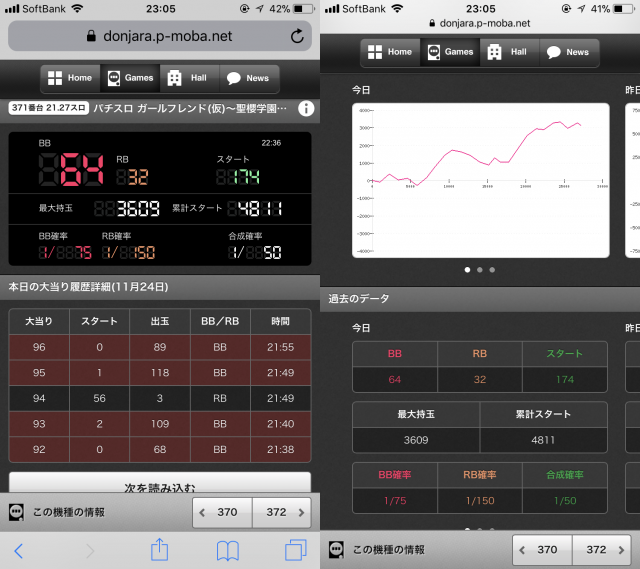Go to previous machine 370 in left screen
The width and height of the screenshot is (640, 569).
point(222,512)
